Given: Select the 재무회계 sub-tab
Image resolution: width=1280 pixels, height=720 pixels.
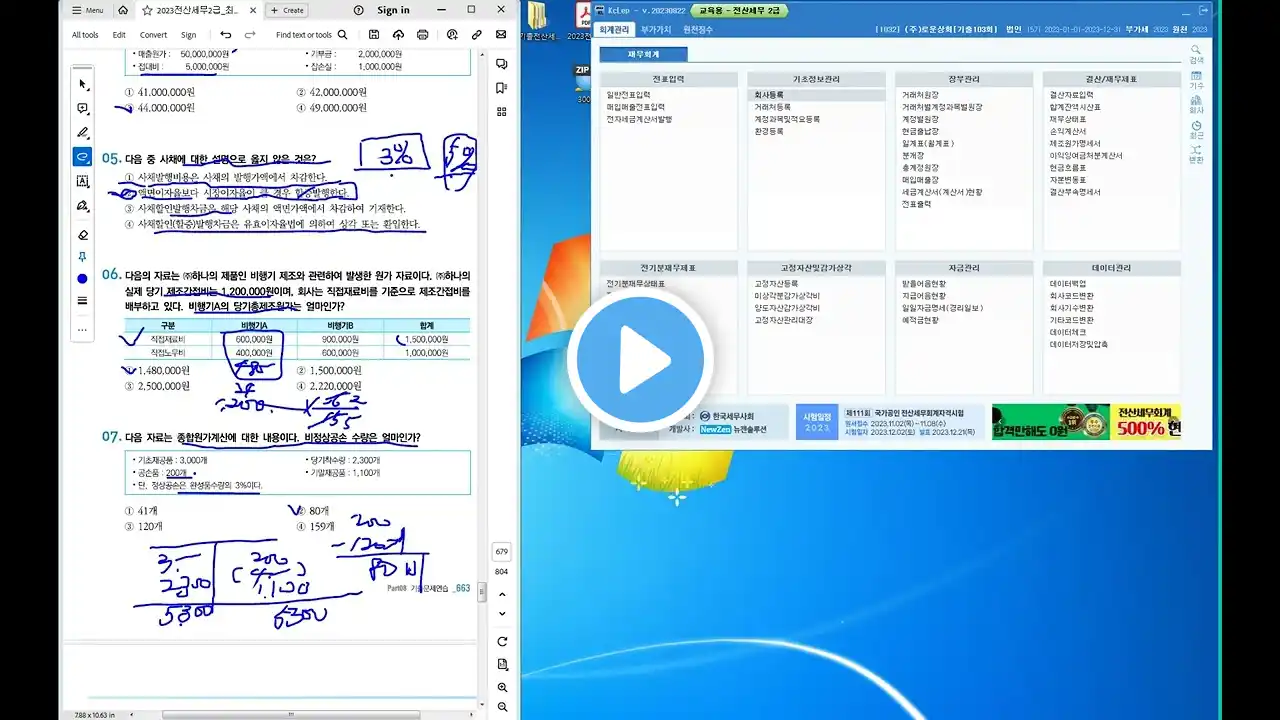Looking at the screenshot, I should point(643,55).
